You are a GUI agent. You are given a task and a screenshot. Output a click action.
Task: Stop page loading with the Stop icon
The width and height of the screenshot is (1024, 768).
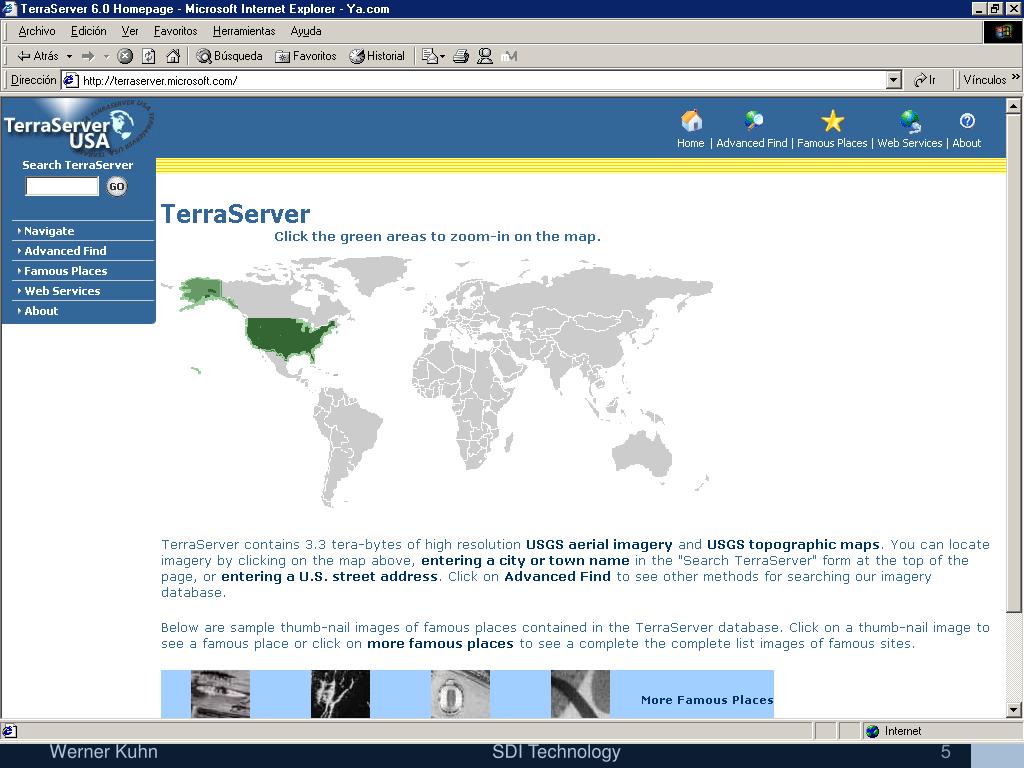125,56
